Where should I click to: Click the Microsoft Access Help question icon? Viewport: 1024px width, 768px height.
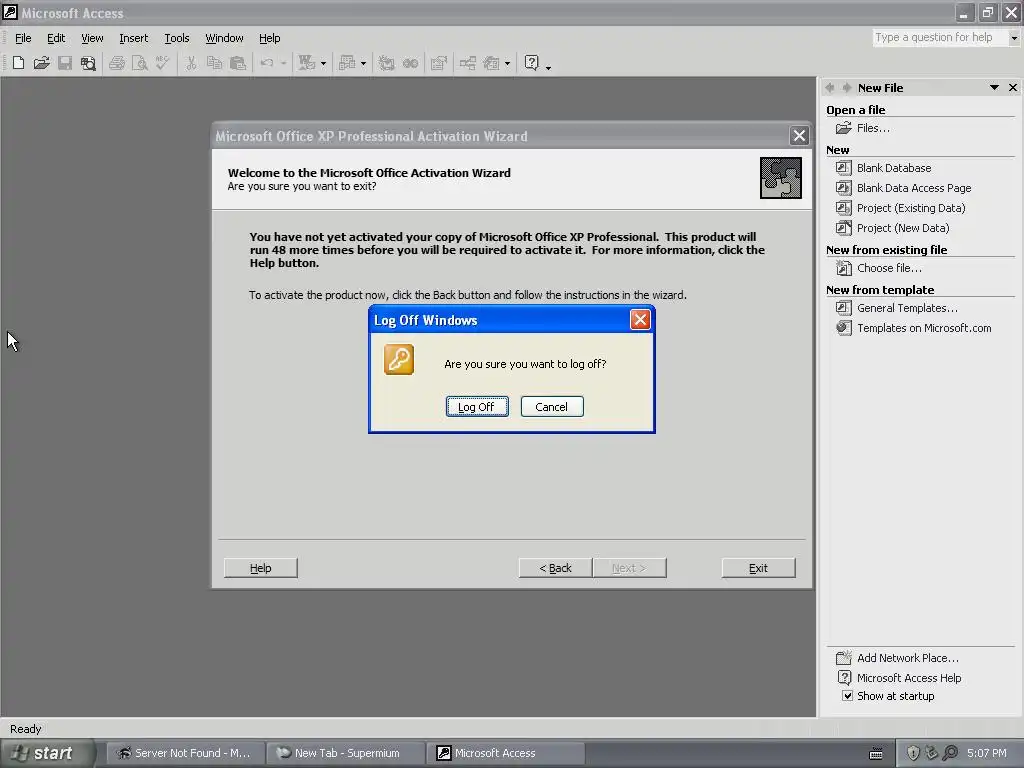coord(532,63)
